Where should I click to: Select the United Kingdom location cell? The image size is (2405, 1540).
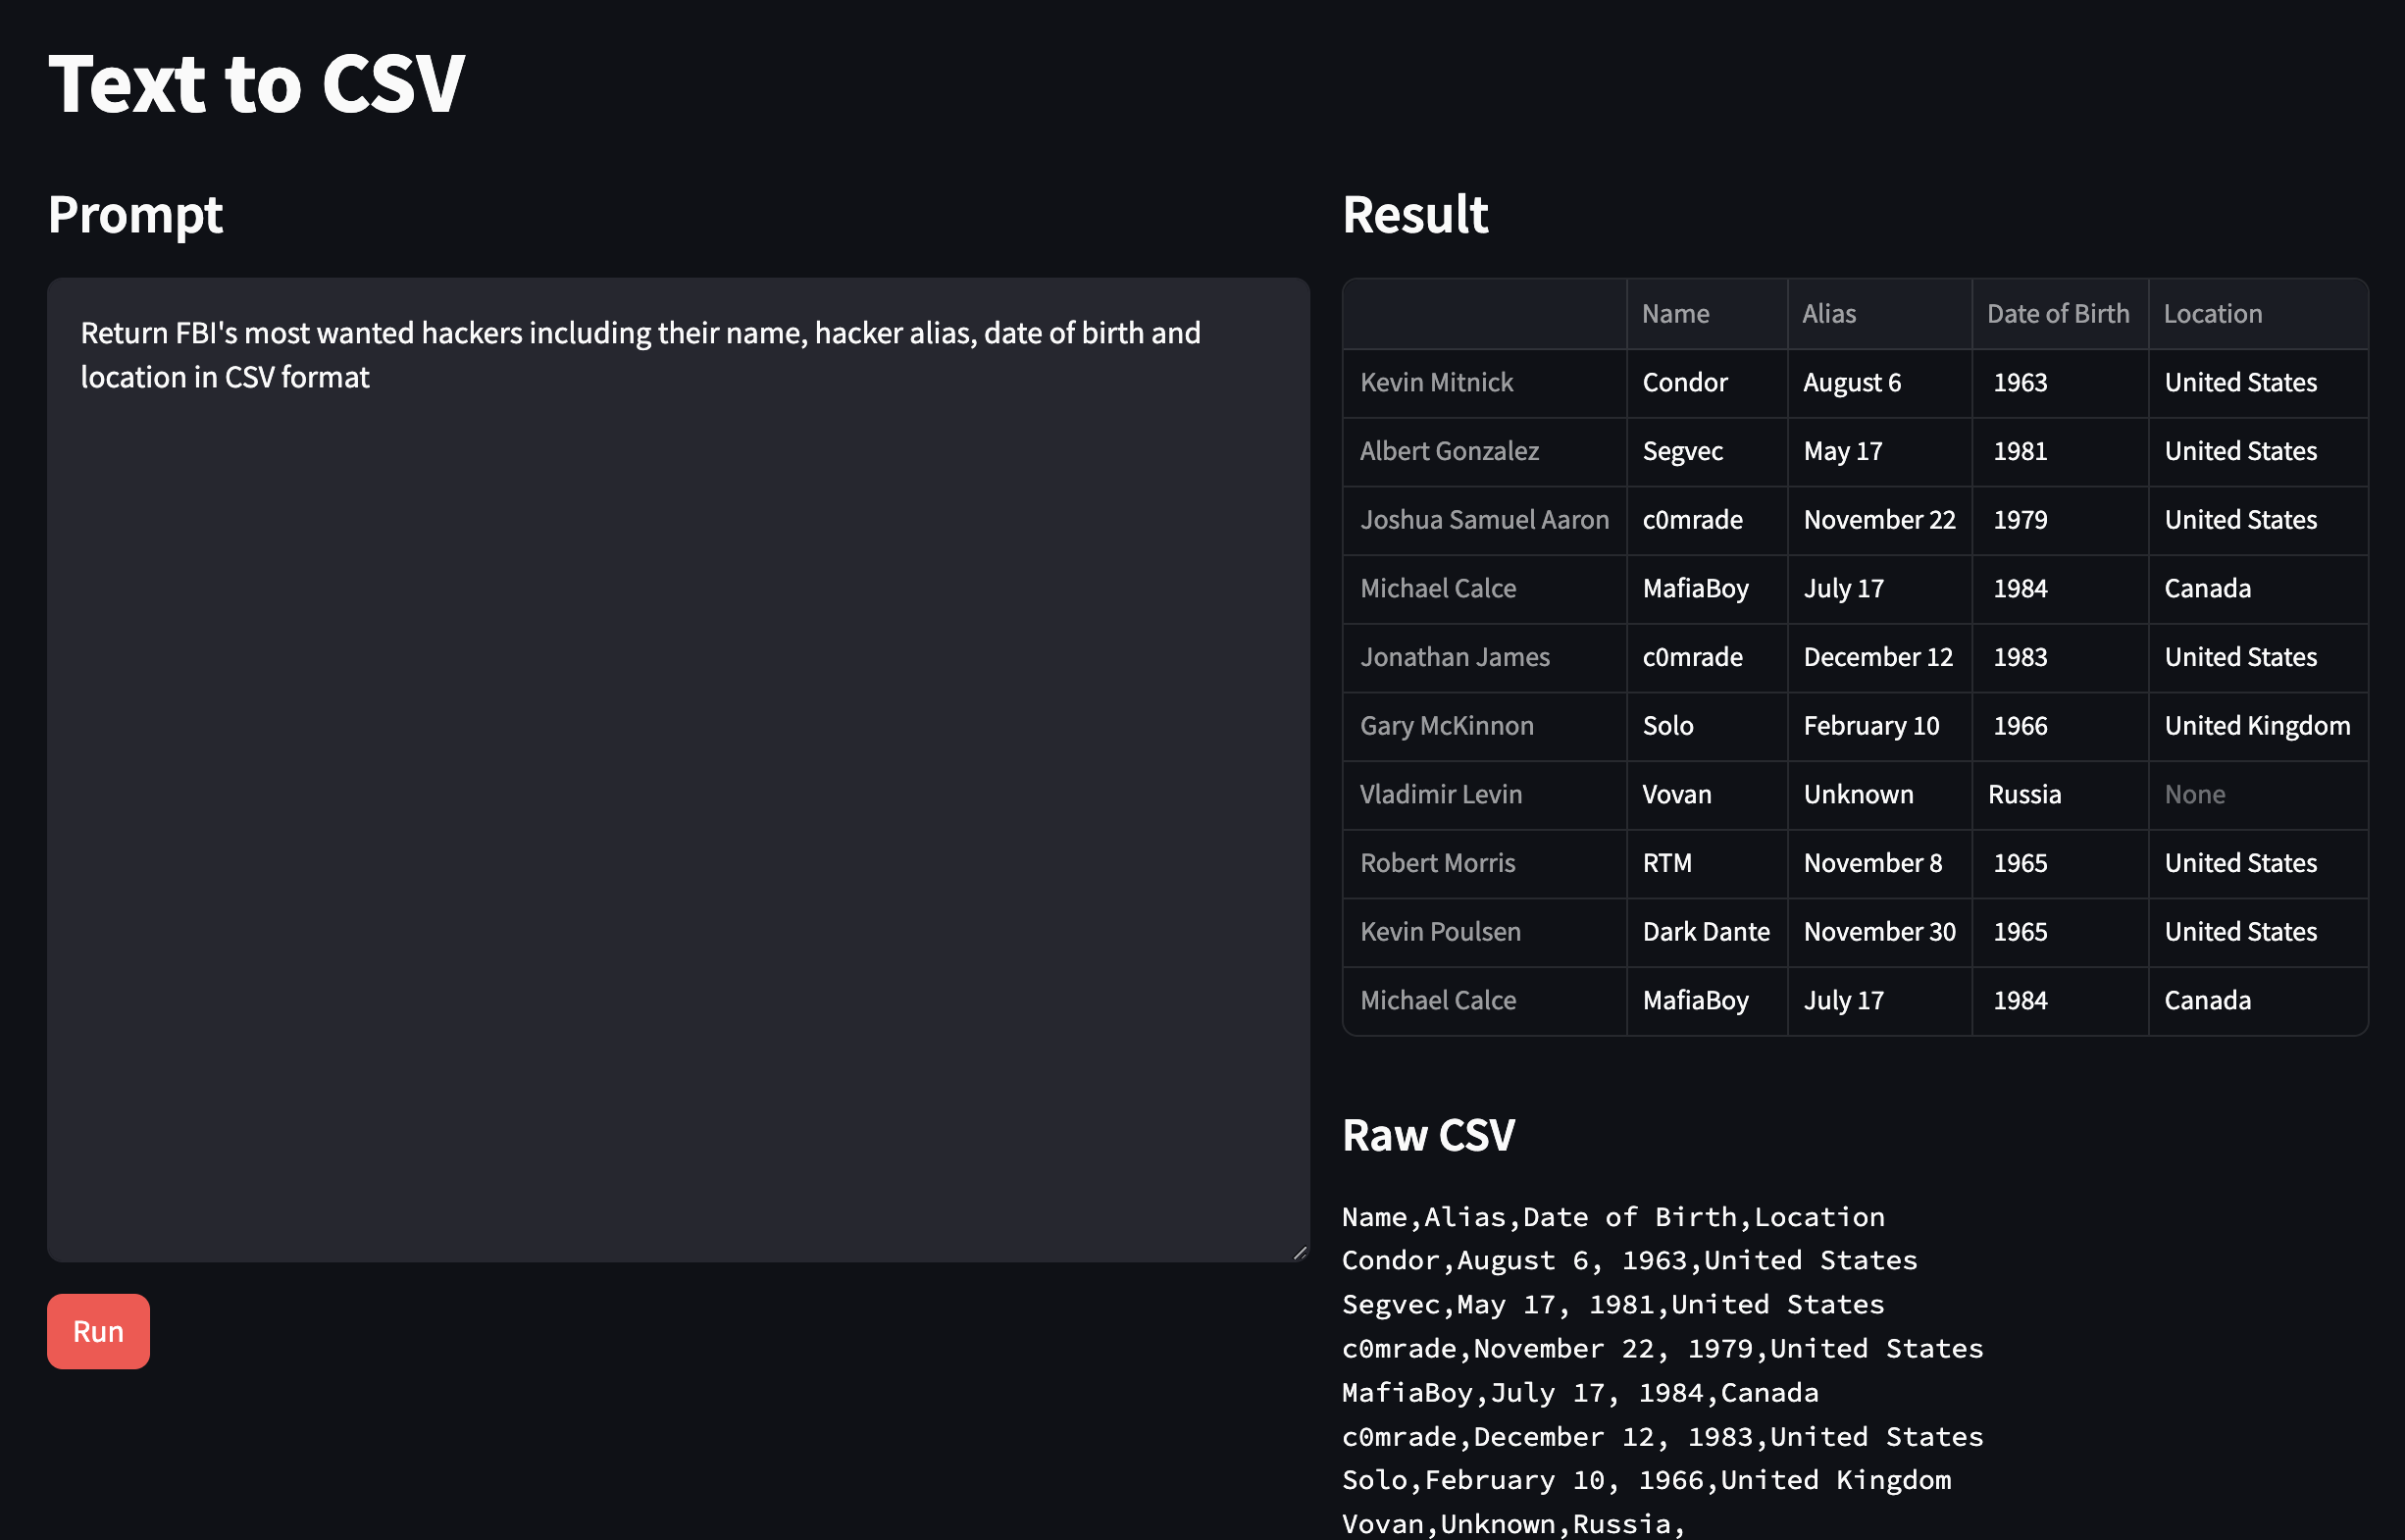[x=2258, y=725]
